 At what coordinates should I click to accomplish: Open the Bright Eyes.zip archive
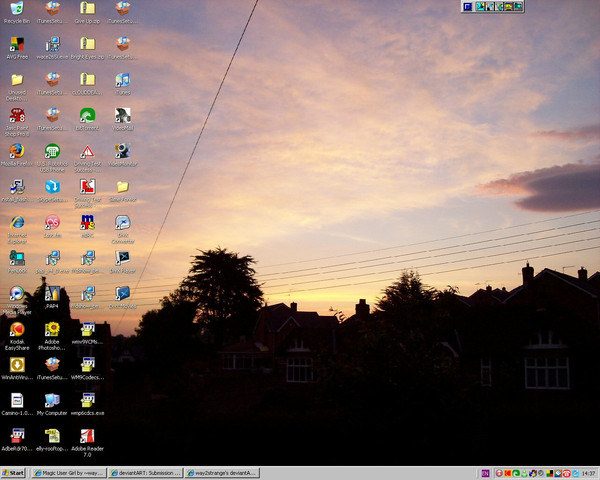click(x=87, y=45)
